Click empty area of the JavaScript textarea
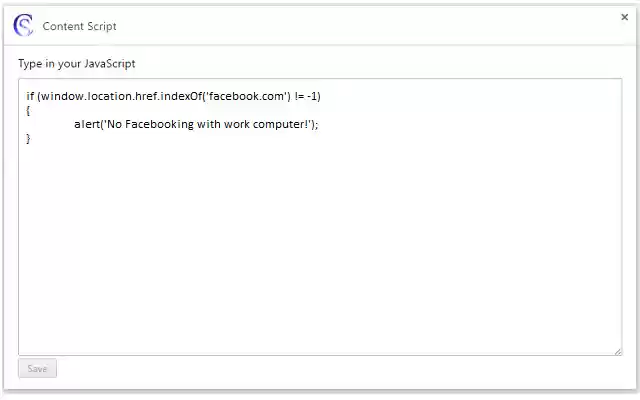This screenshot has height=400, width=640. (320, 250)
